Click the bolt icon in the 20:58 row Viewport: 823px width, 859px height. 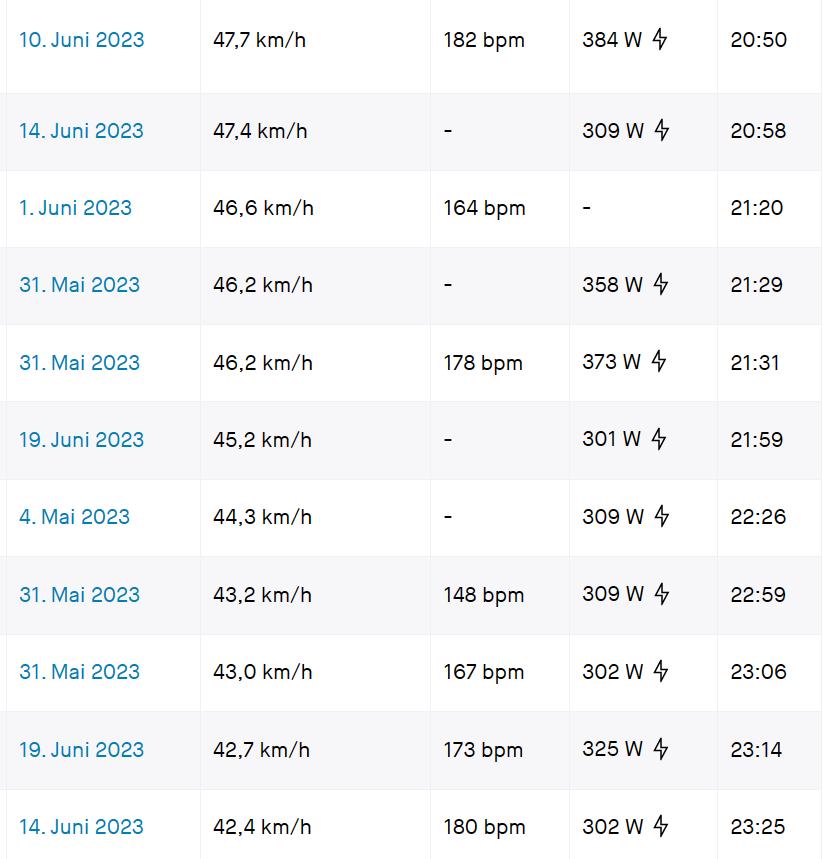click(x=660, y=131)
